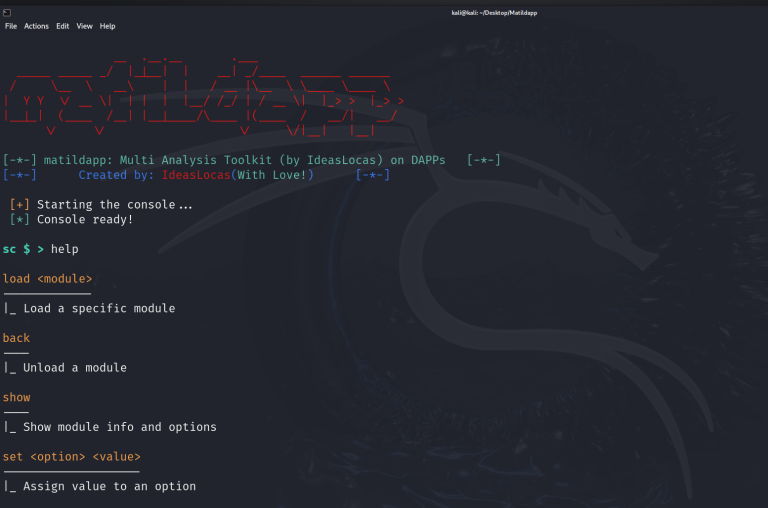The width and height of the screenshot is (768, 508).
Task: Open the Help menu
Action: coord(107,26)
